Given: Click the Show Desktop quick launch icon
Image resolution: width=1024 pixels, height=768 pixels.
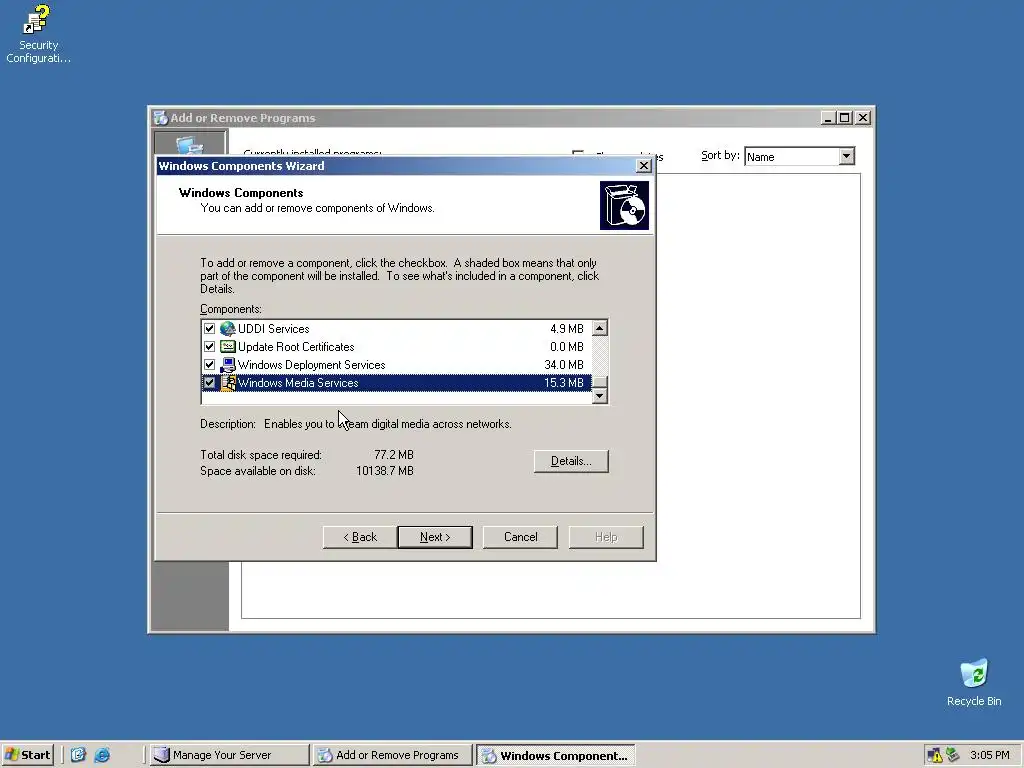Looking at the screenshot, I should tap(78, 755).
